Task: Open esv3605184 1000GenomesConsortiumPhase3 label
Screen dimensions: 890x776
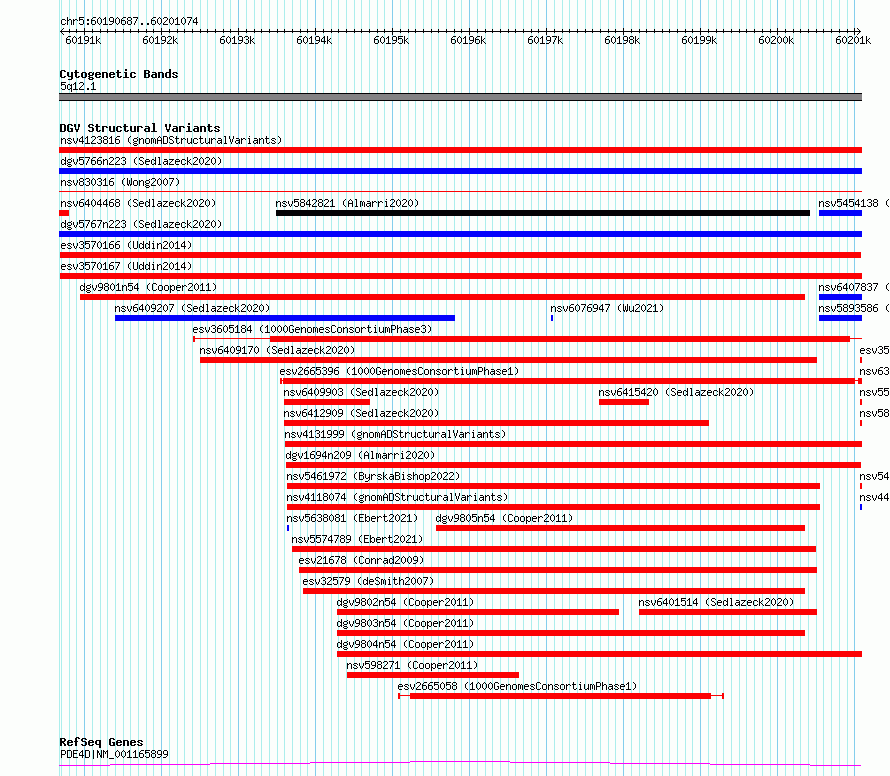Action: [312, 329]
